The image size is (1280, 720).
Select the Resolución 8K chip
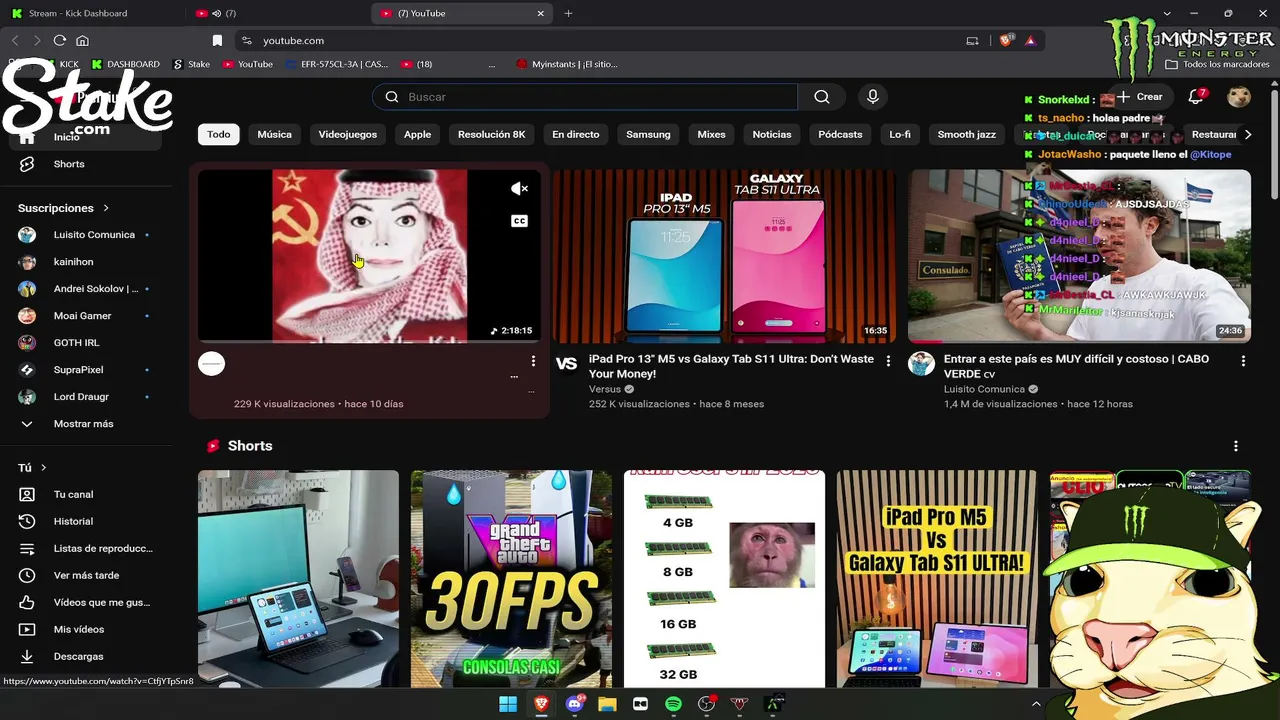coord(491,134)
